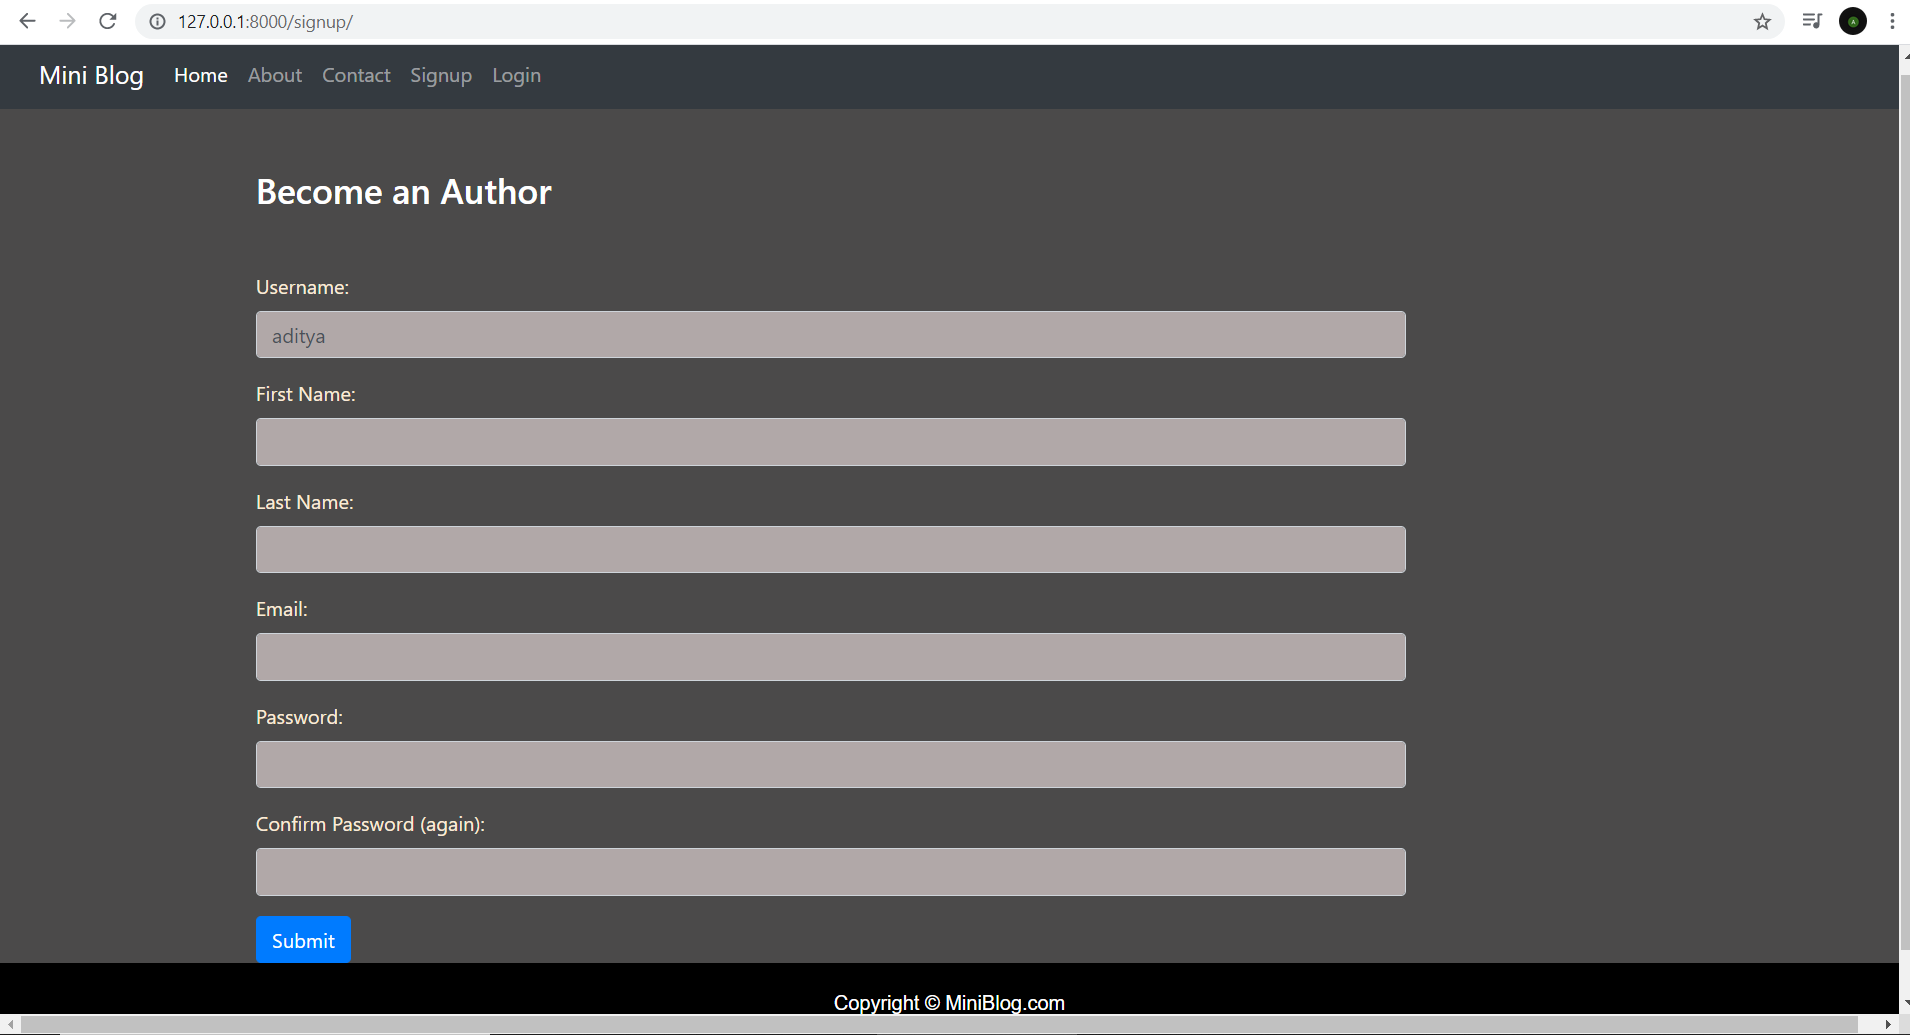Focus the Confirm Password field
Screen dimensions: 1910x1035
click(830, 872)
